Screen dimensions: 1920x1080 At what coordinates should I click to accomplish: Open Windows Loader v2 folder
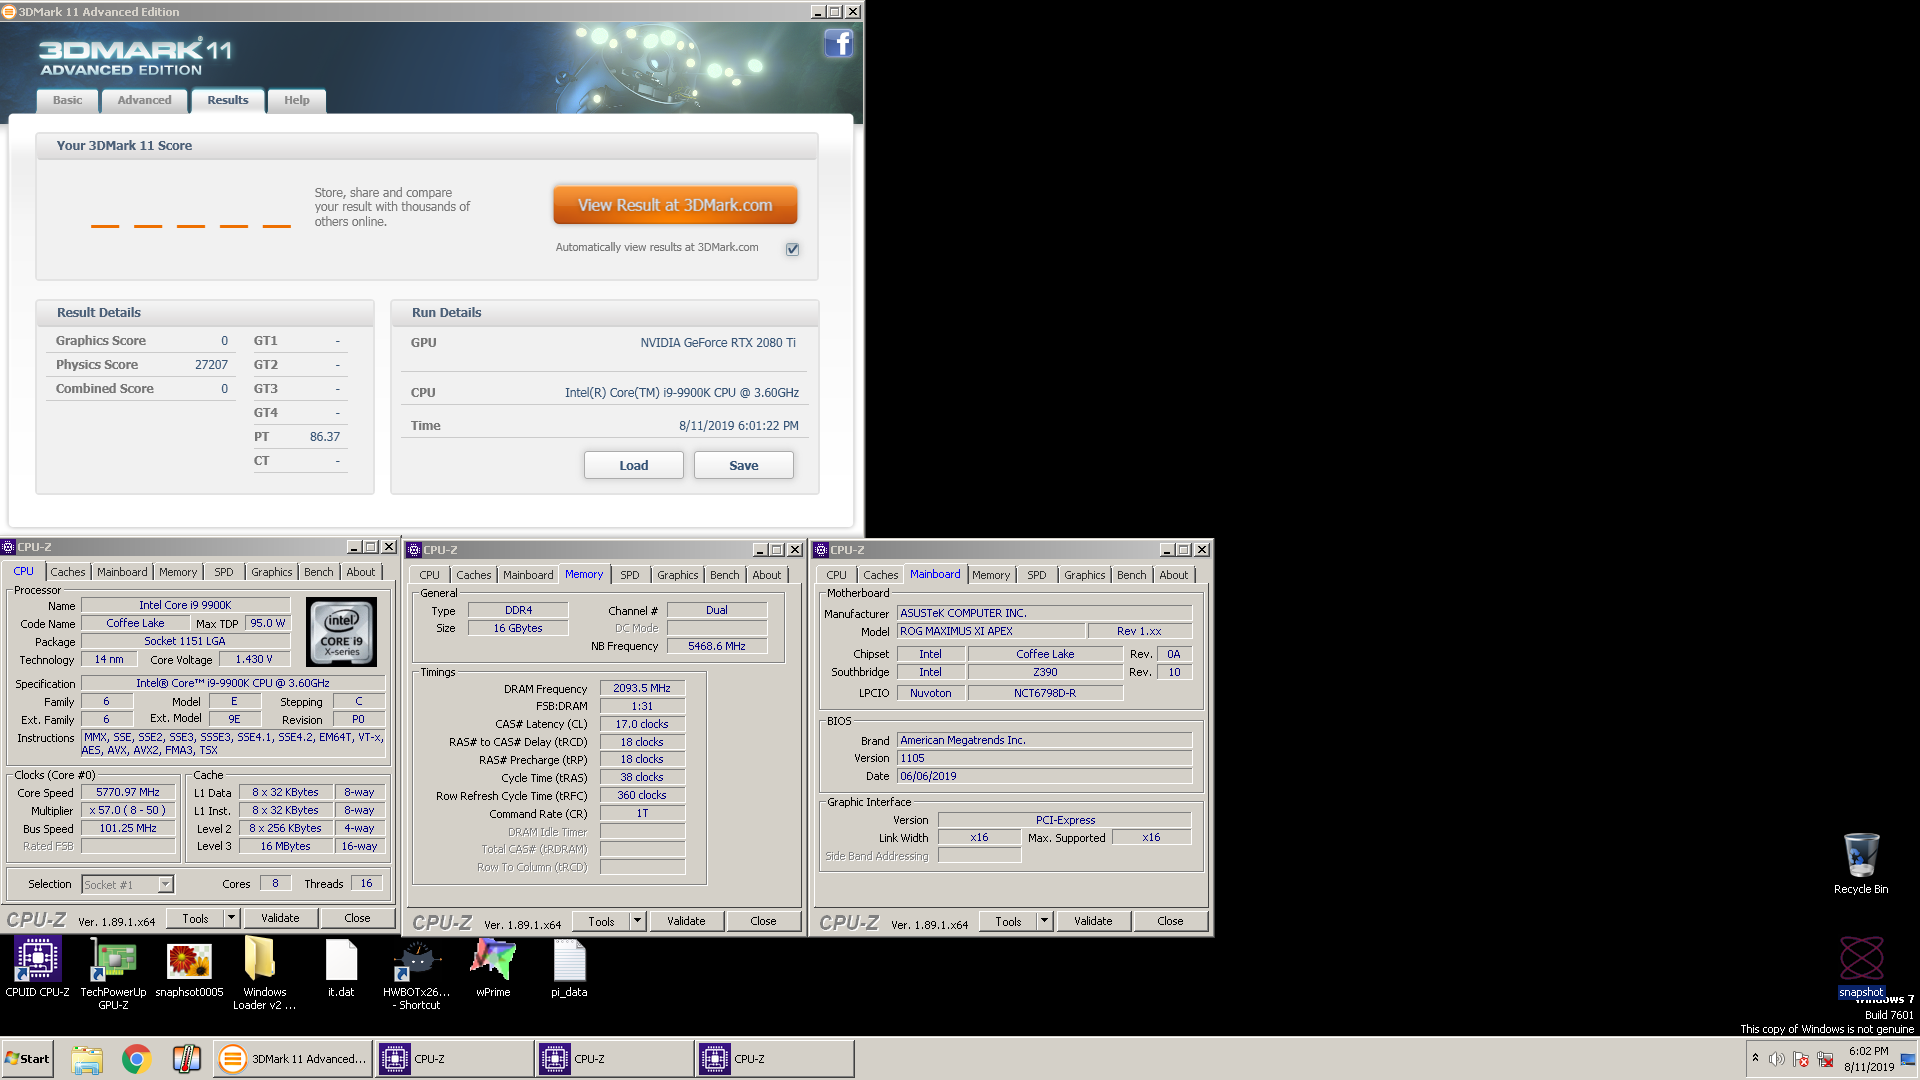[264, 973]
